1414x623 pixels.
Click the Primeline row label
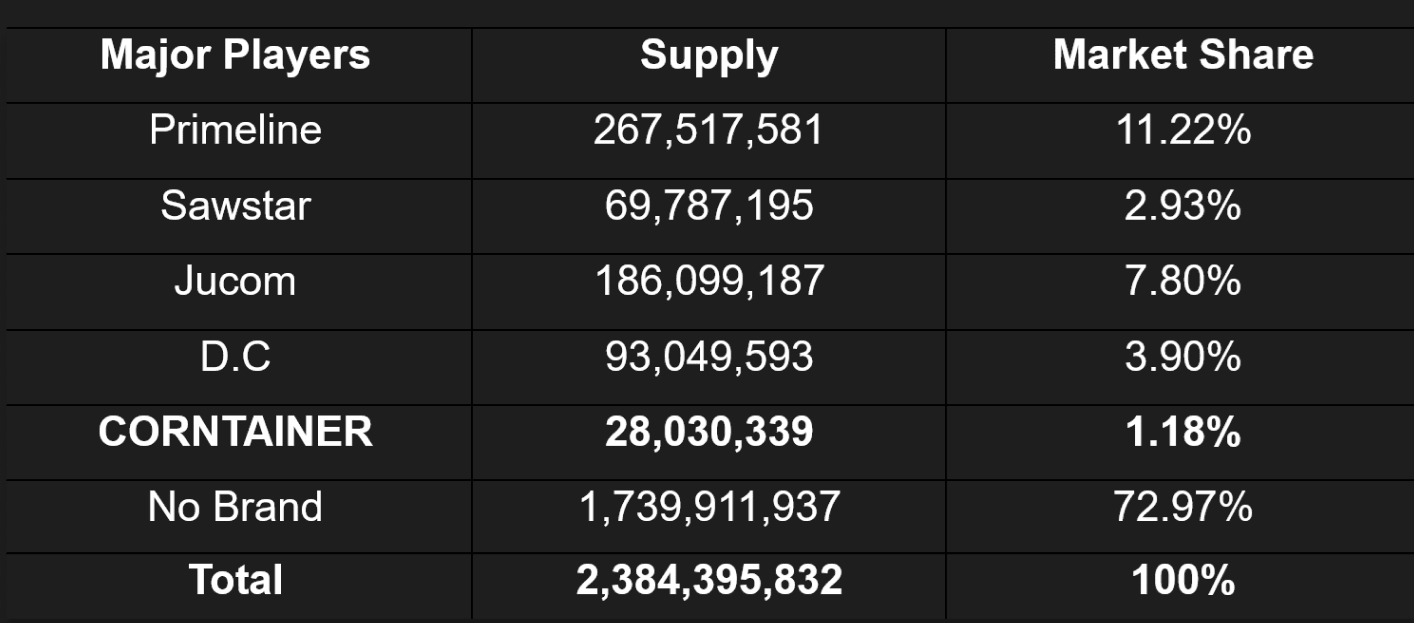click(x=235, y=130)
